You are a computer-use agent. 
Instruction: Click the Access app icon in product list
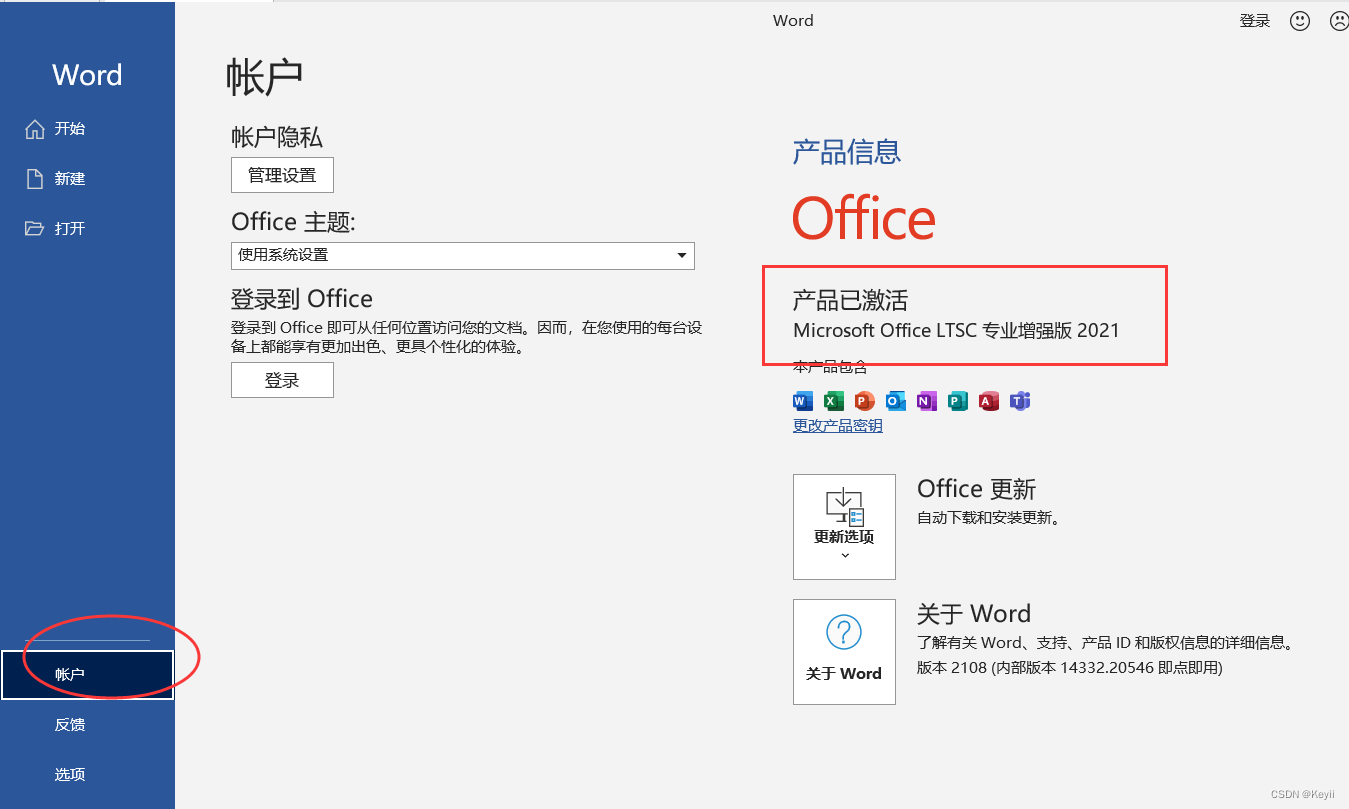coord(989,401)
